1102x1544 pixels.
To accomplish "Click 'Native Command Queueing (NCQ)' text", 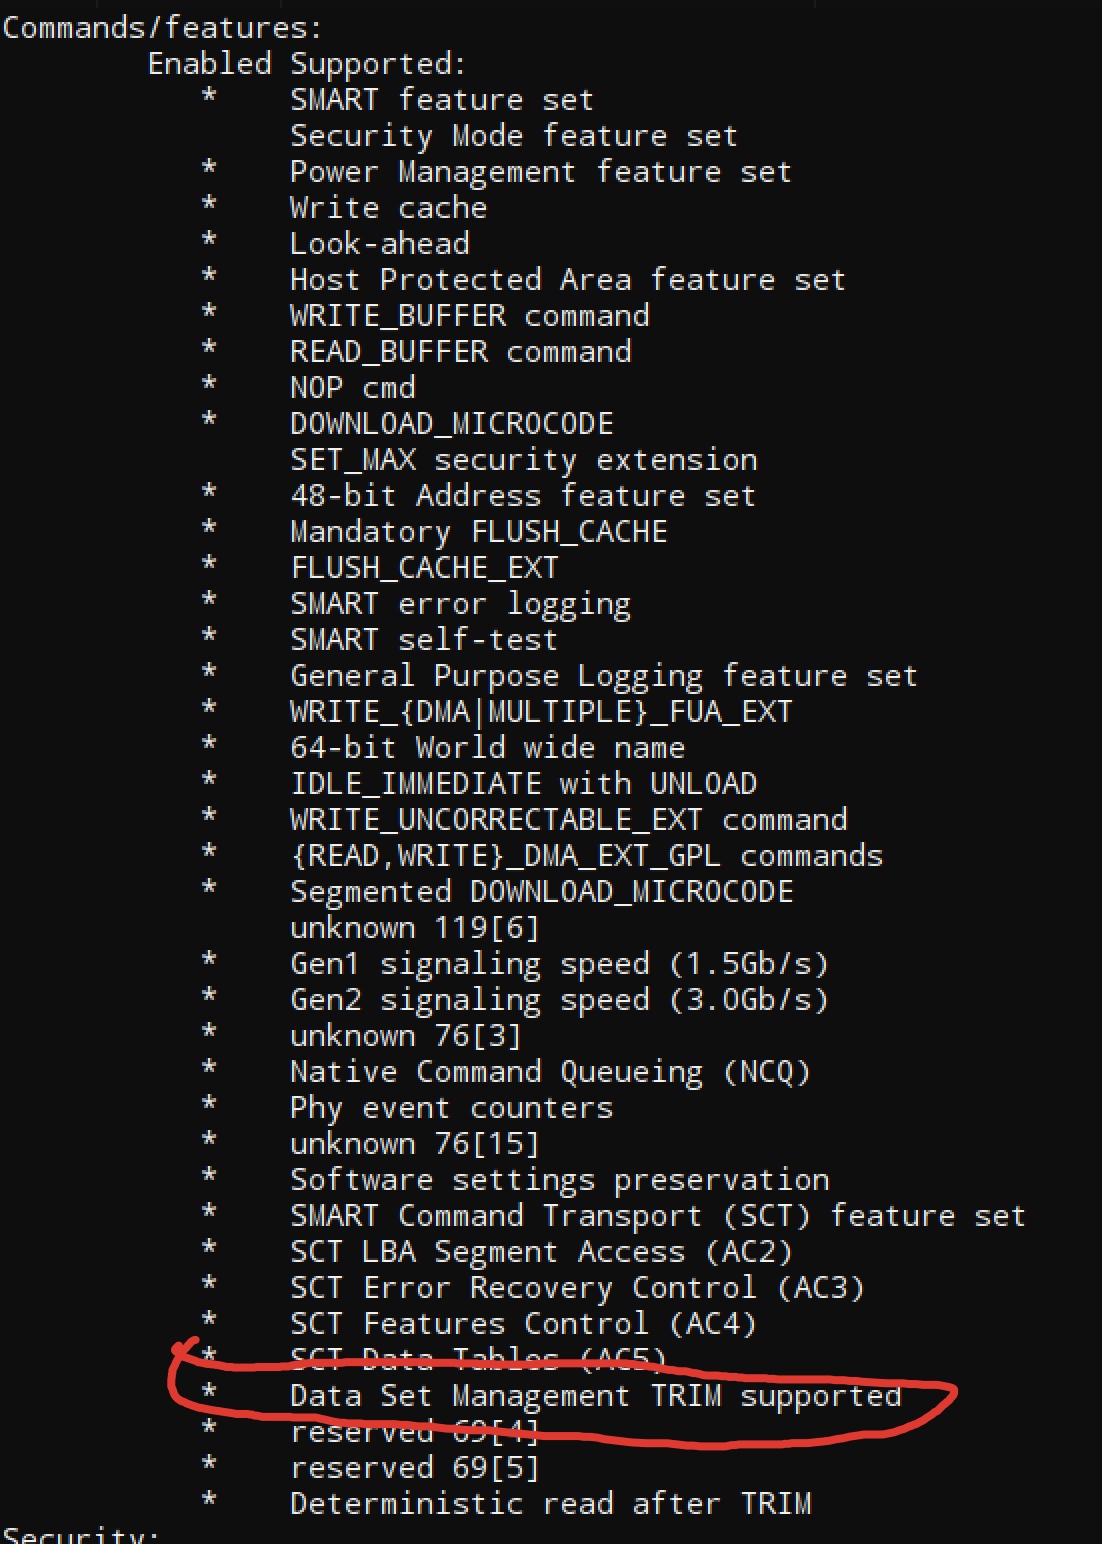I will point(550,1072).
